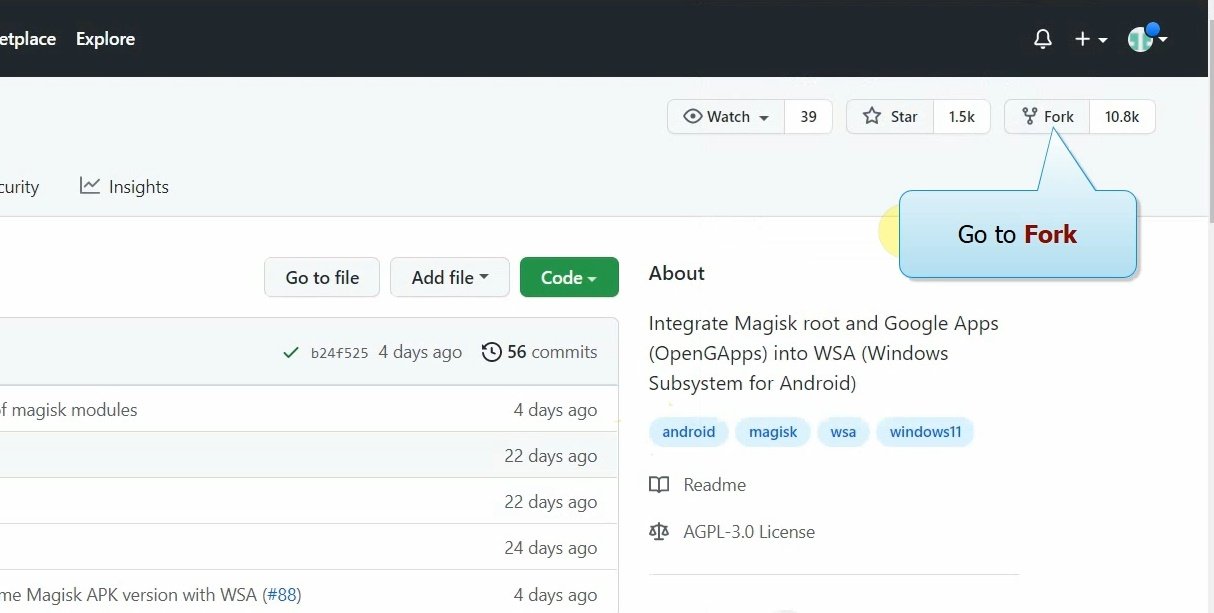
Task: Open the Add file dropdown
Action: pos(450,277)
